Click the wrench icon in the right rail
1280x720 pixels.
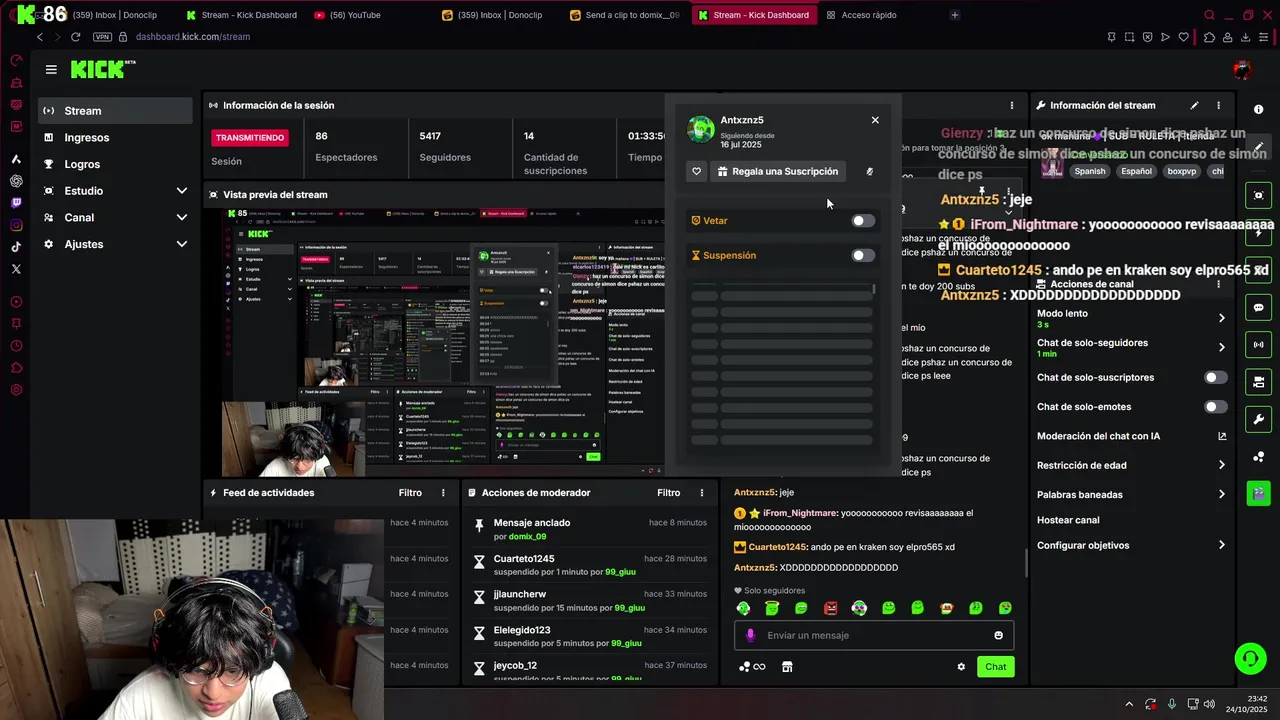1258,419
